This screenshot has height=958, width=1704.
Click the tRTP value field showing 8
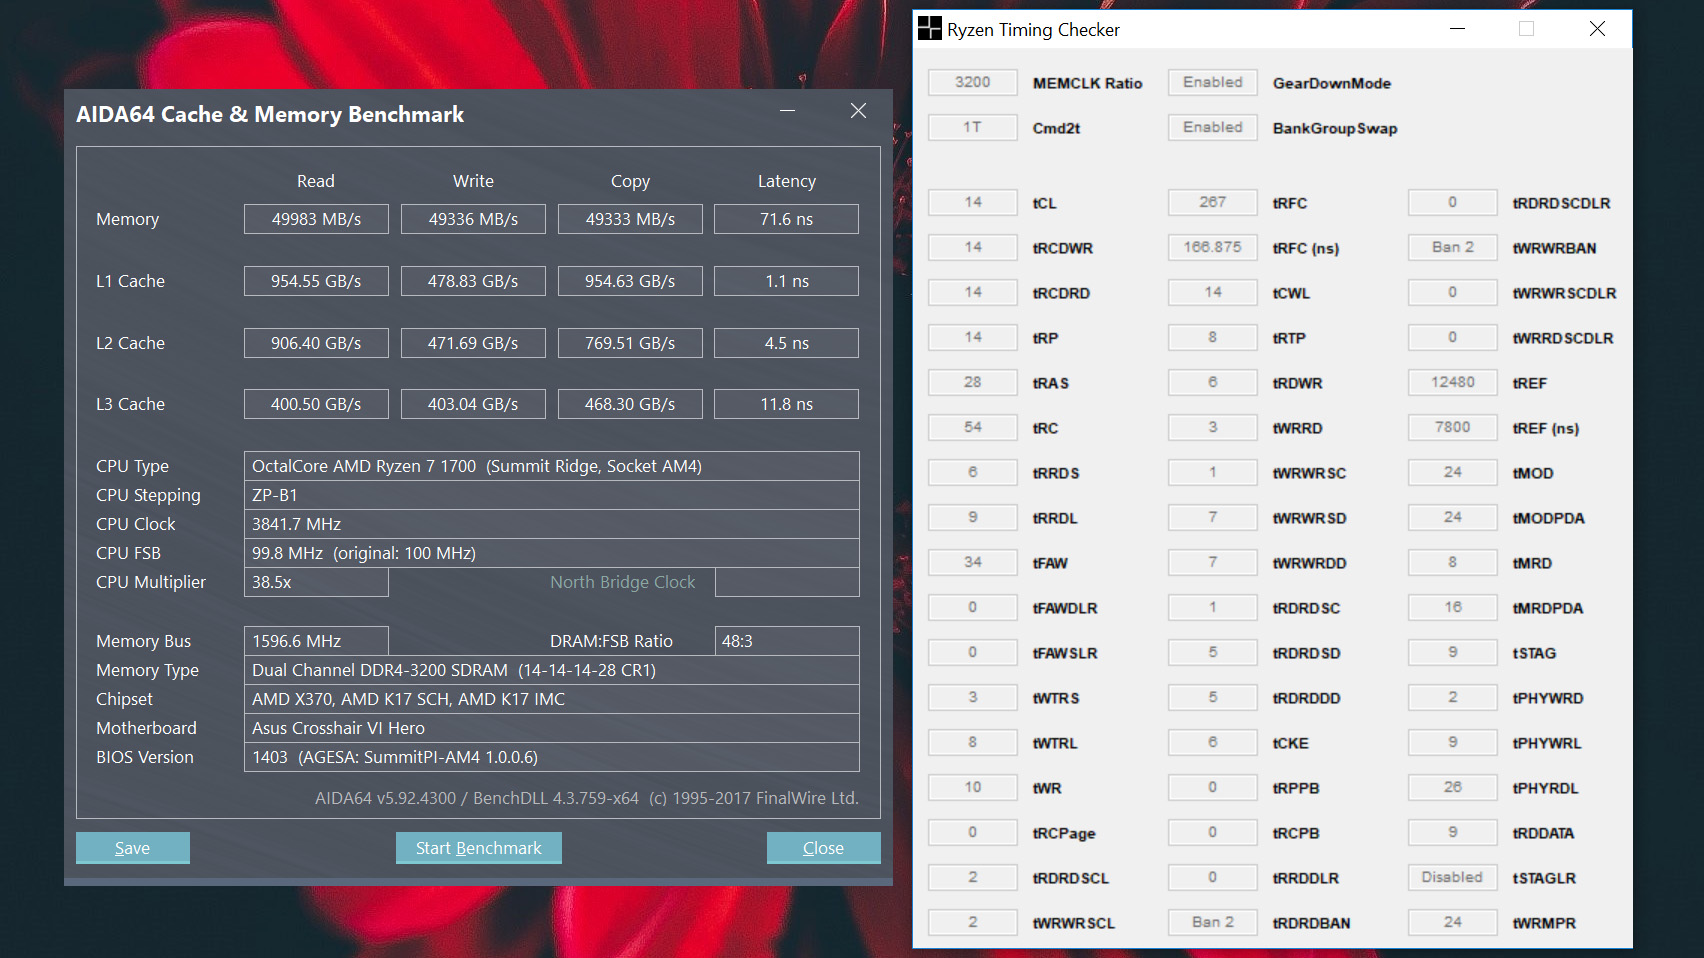(1213, 337)
